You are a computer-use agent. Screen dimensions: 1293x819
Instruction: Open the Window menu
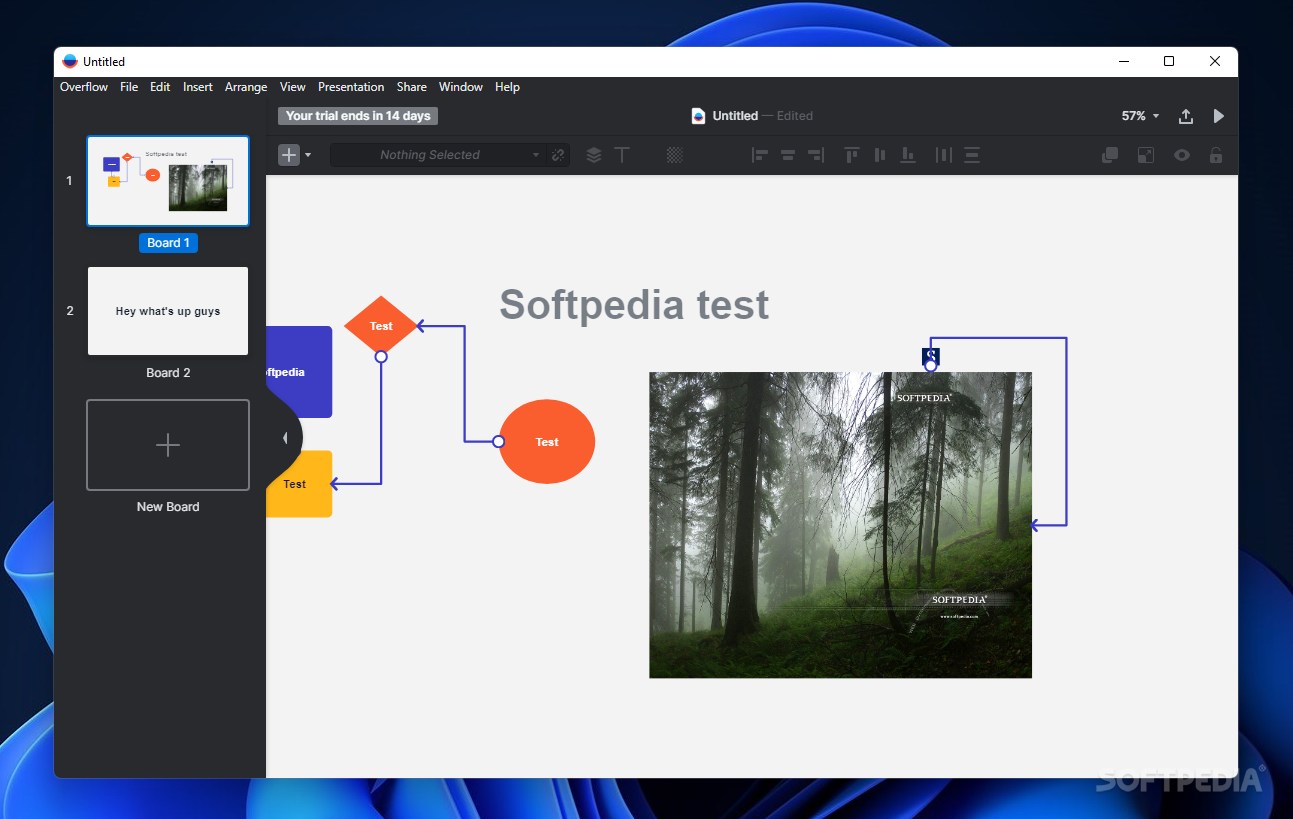461,87
